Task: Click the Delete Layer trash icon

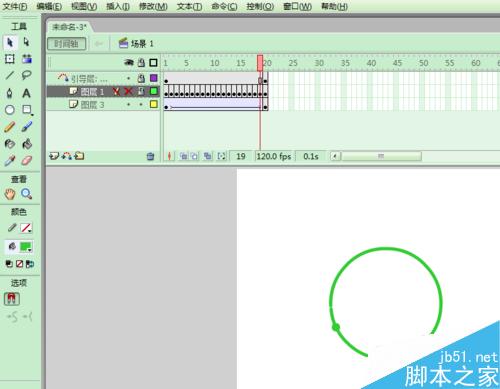Action: pyautogui.click(x=150, y=156)
